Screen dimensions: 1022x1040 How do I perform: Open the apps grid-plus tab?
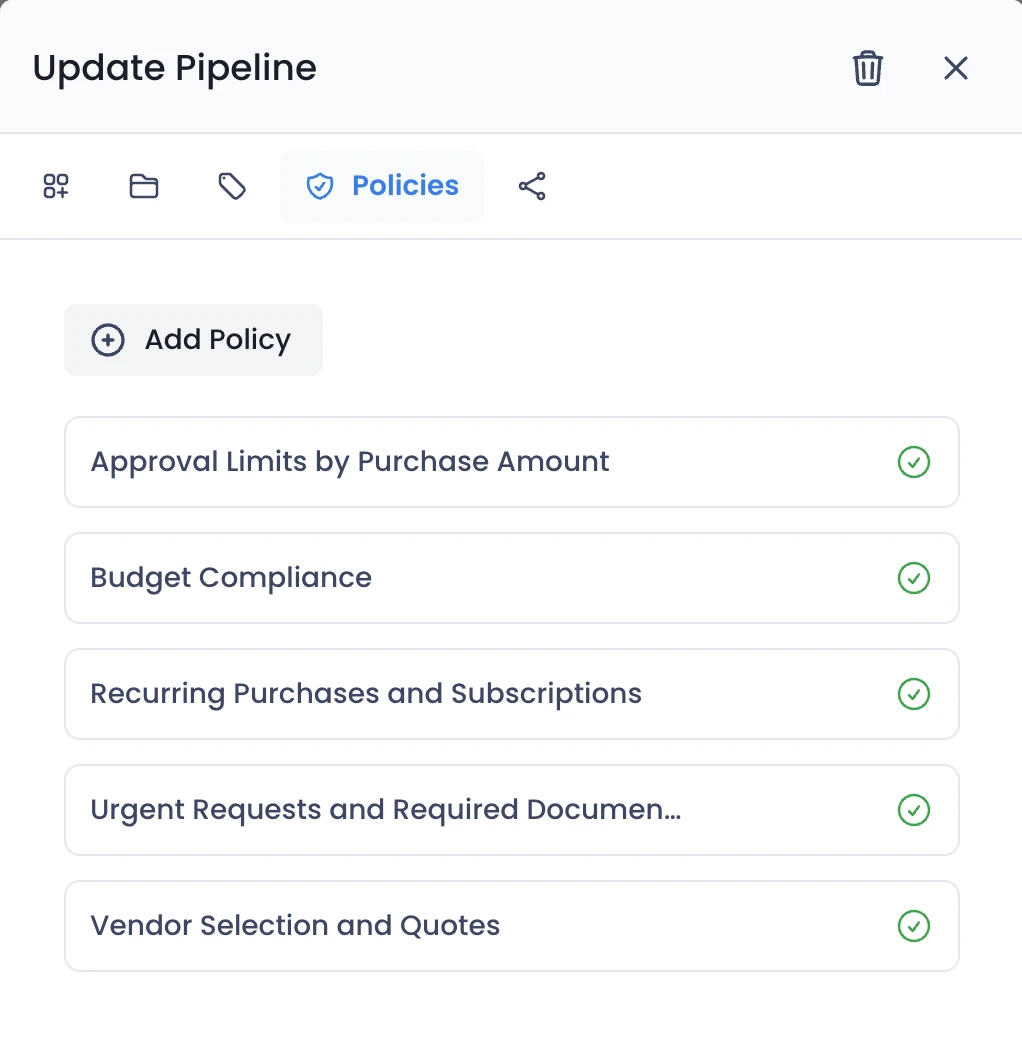pyautogui.click(x=56, y=186)
